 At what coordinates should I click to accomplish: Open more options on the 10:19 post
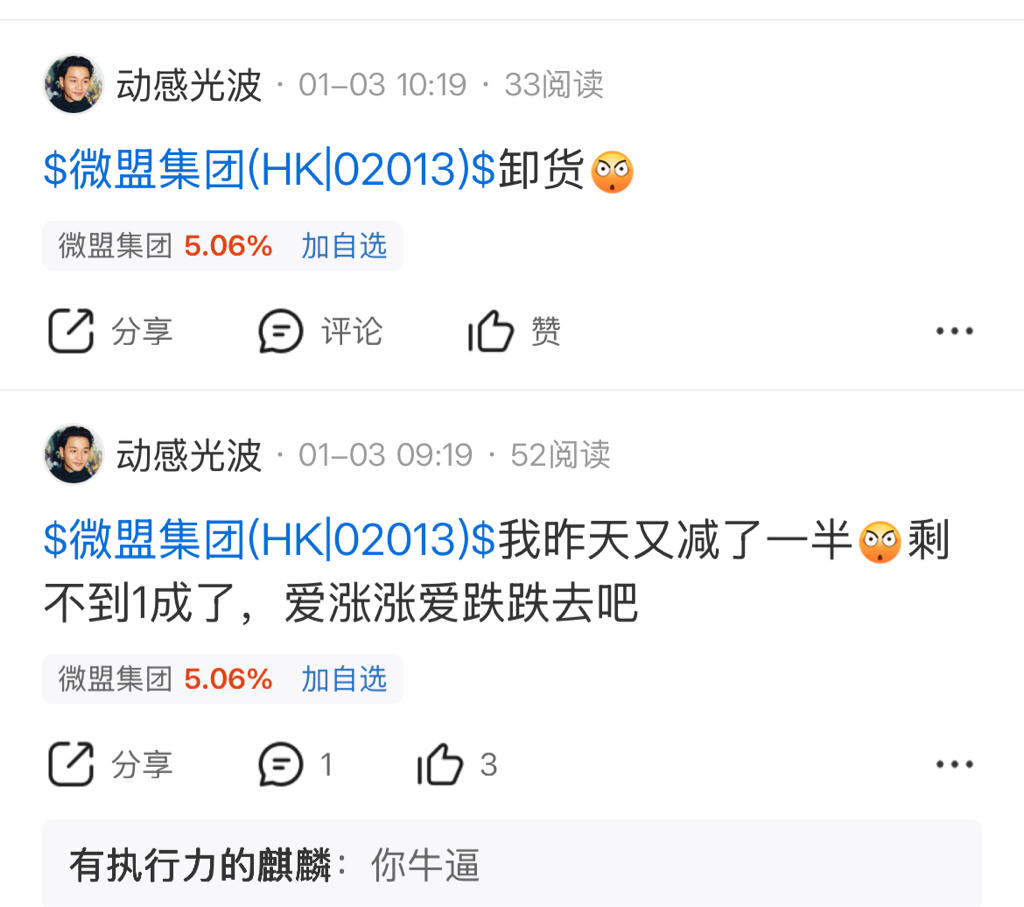[x=954, y=331]
